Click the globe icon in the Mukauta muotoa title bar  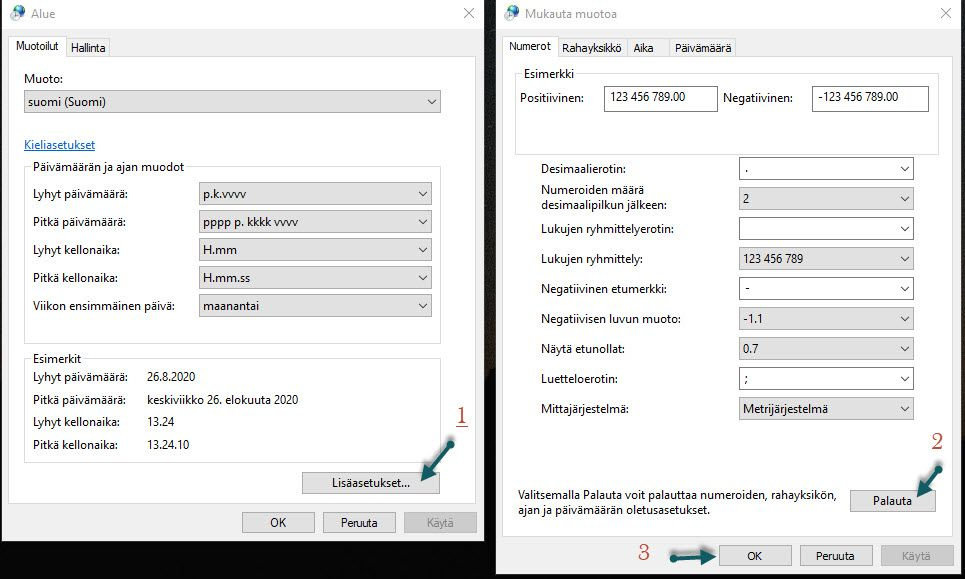tap(511, 13)
